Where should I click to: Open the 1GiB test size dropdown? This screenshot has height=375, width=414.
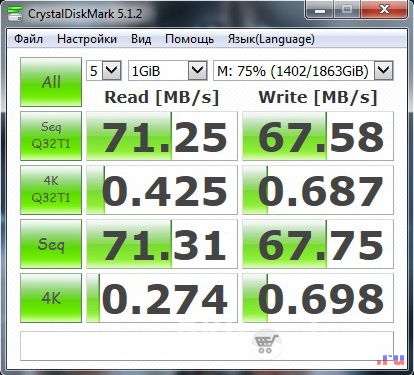tap(168, 71)
